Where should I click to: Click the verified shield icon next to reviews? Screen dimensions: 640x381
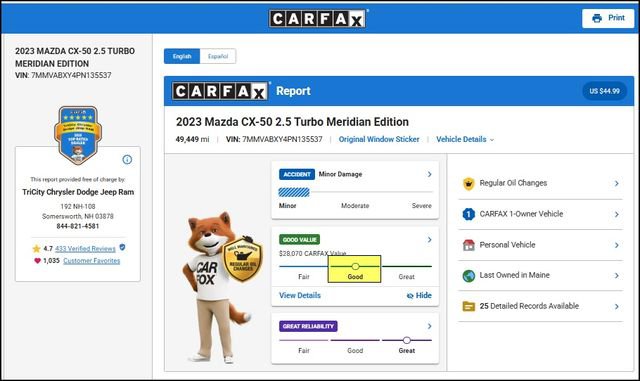(x=122, y=247)
